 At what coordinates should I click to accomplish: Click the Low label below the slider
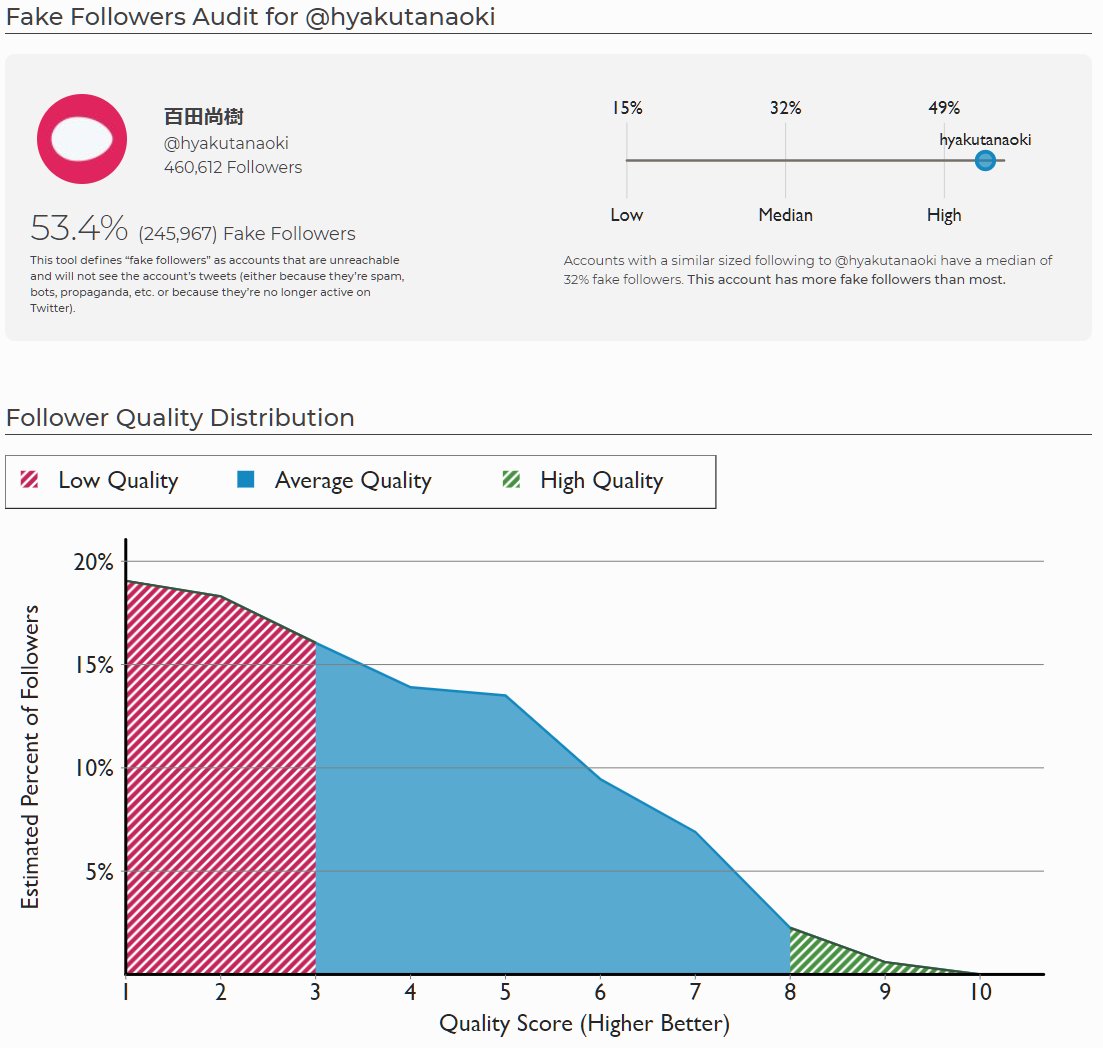626,215
